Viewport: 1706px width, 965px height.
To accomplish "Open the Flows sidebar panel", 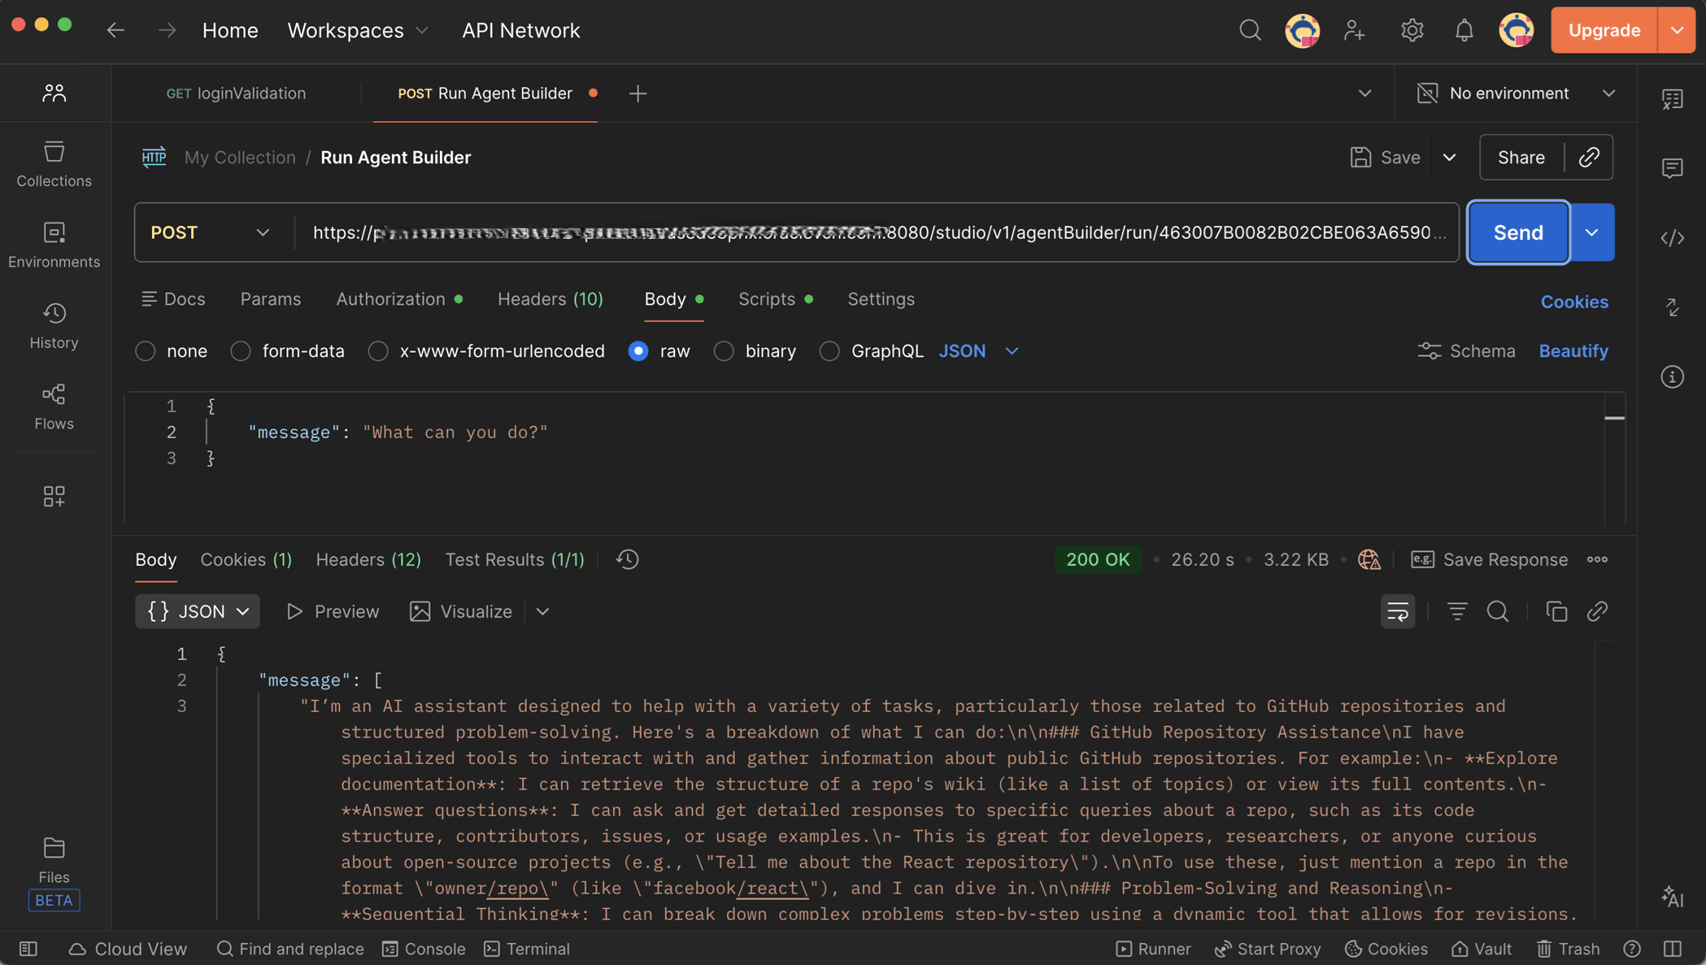I will (54, 406).
